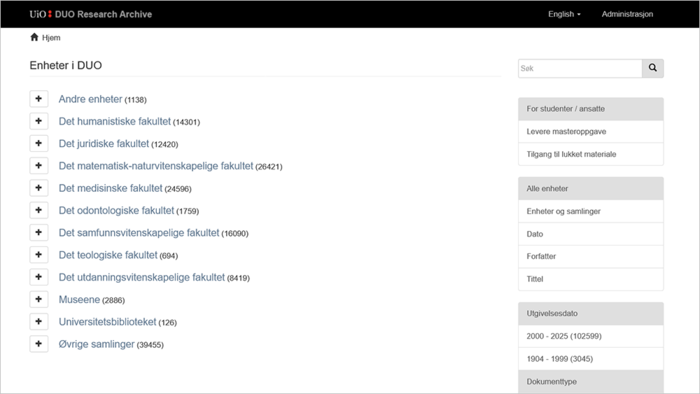Open Det utdanningsvitenskapelige fakultet link
Screen dimensions: 700x394
(x=142, y=278)
